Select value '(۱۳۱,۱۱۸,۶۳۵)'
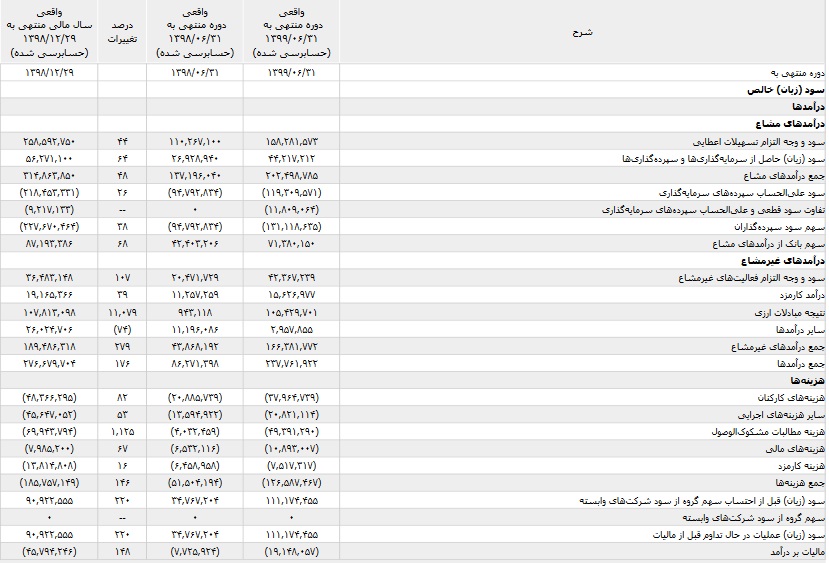This screenshot has width=829, height=563. (291, 226)
